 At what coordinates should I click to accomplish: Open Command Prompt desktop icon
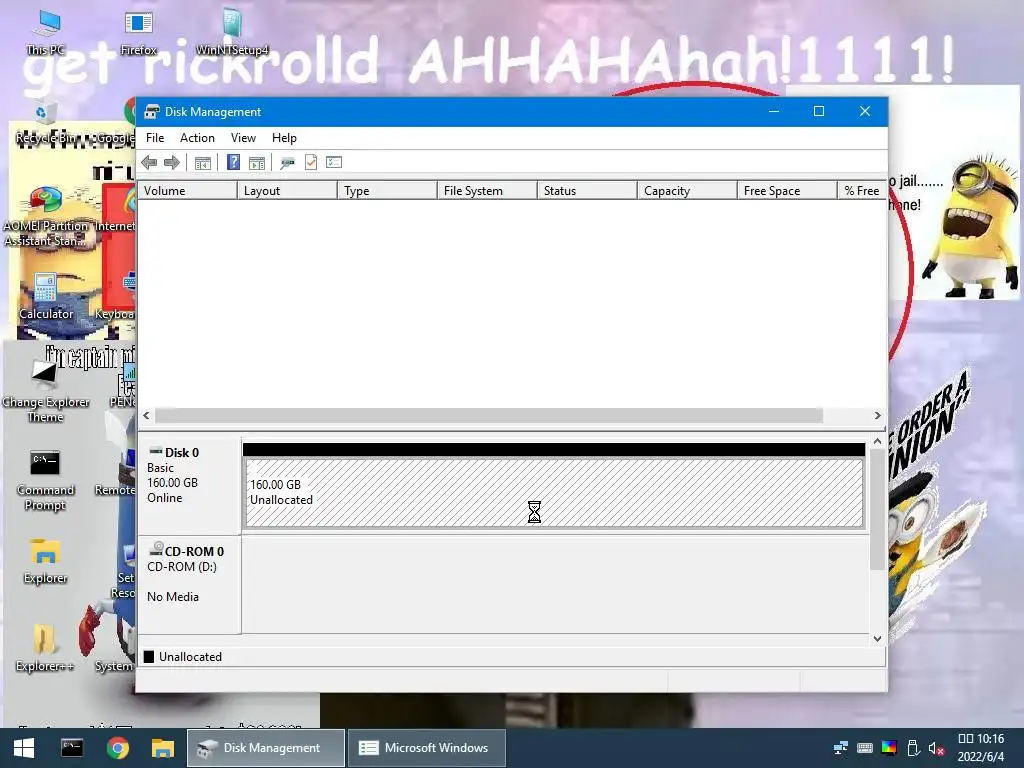(x=44, y=480)
